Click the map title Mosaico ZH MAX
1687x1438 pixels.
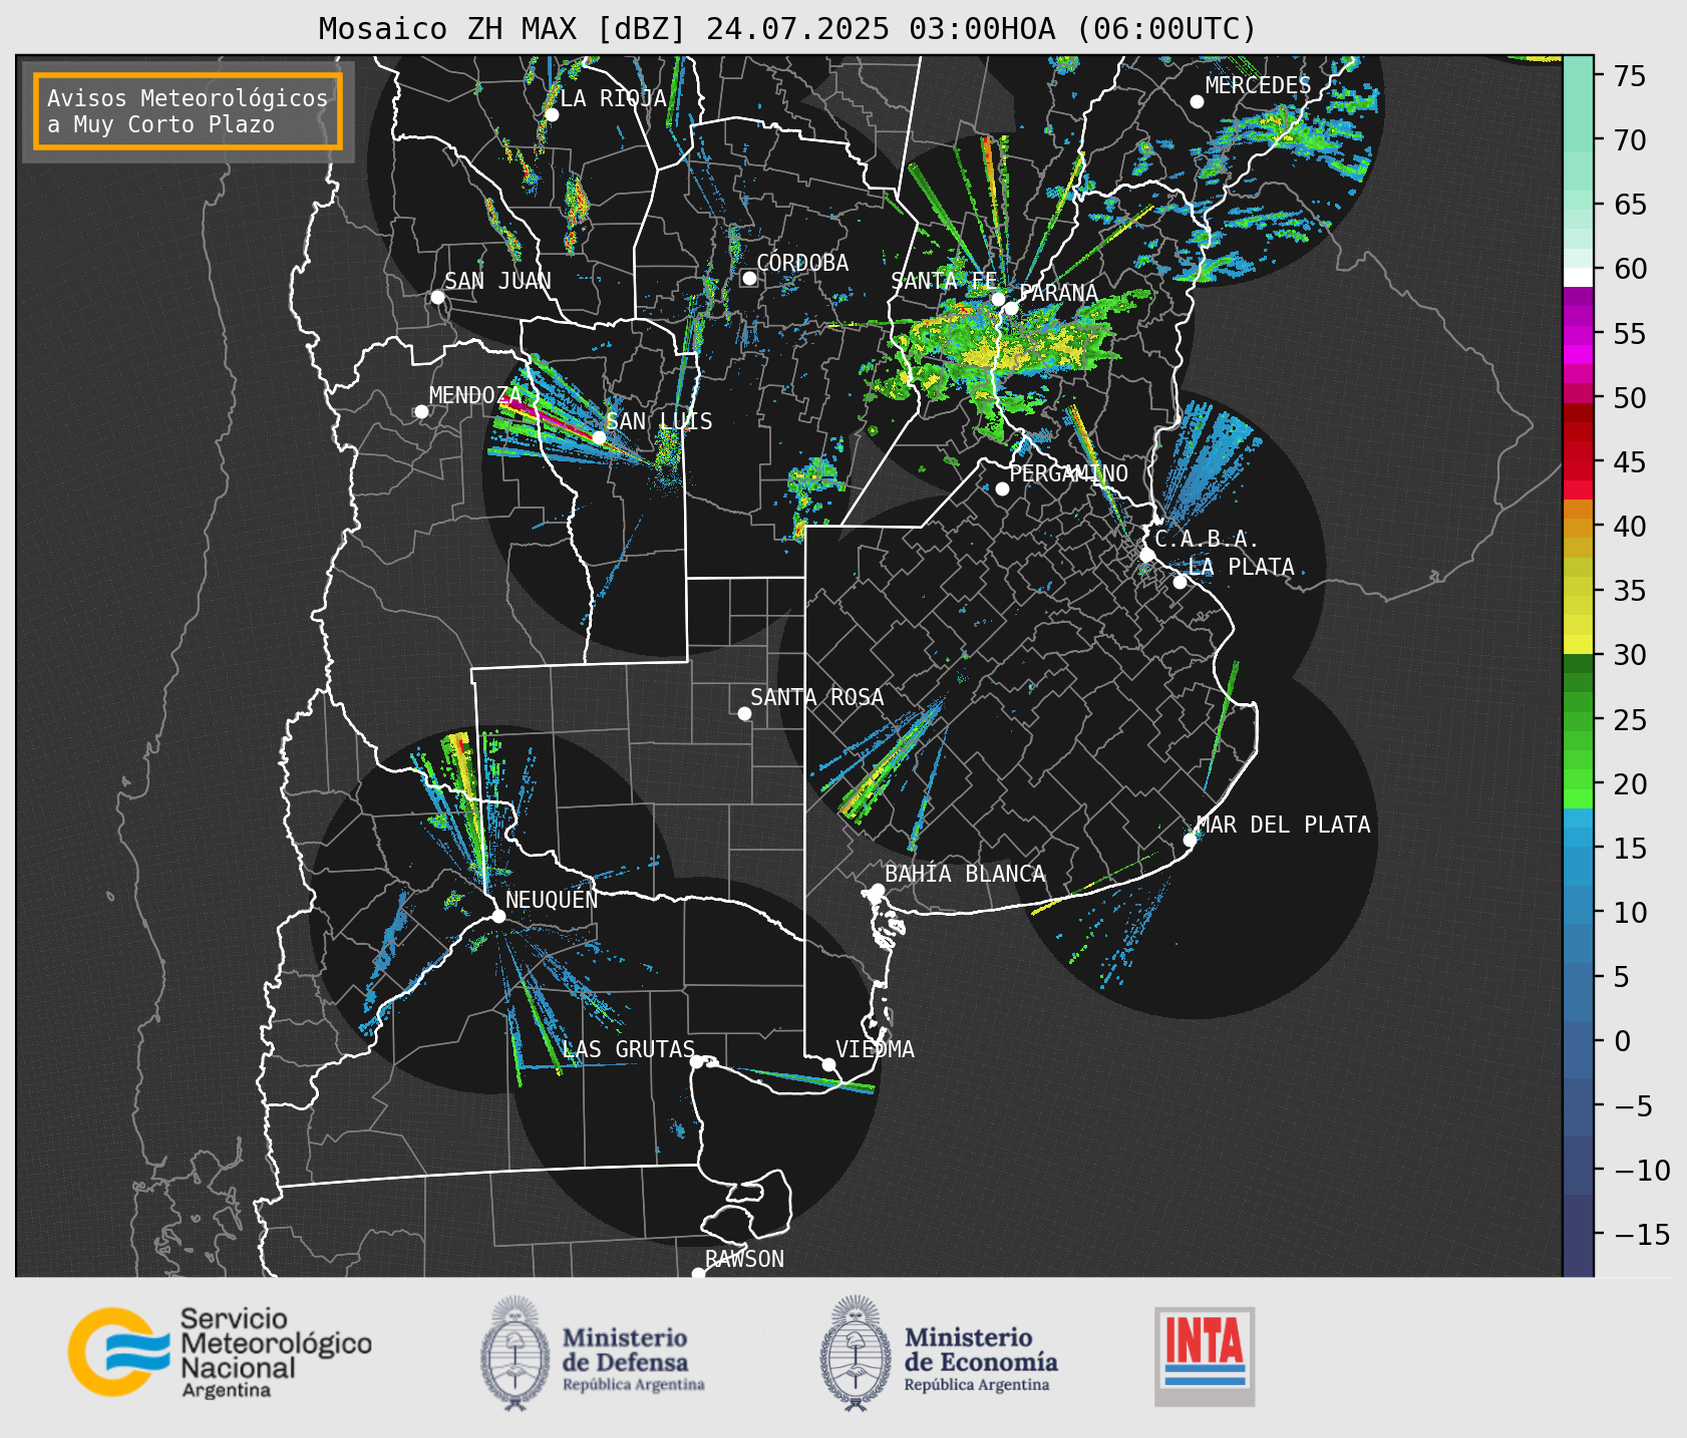[x=786, y=29]
